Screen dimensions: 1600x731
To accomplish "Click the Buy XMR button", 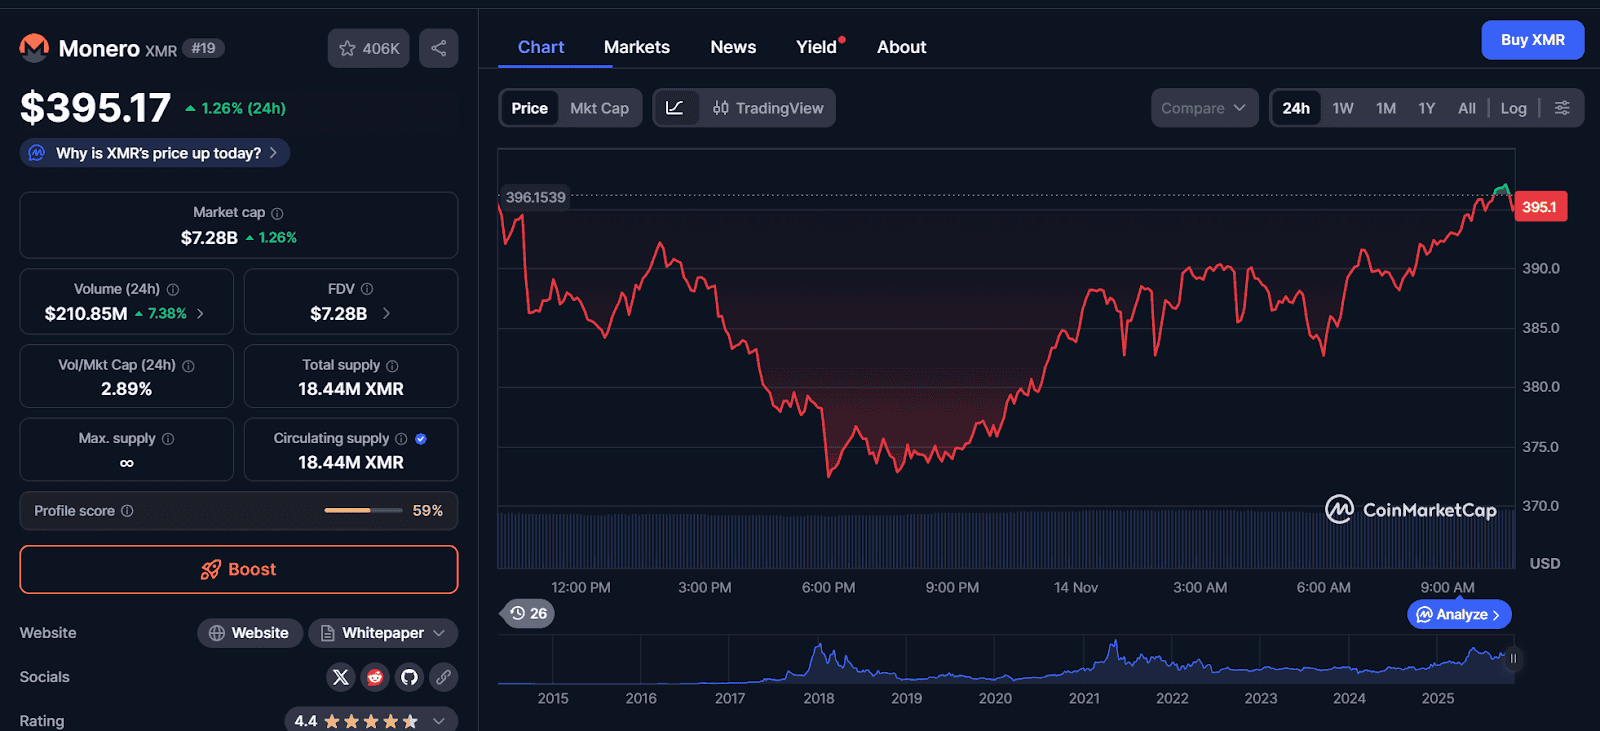I will point(1532,40).
